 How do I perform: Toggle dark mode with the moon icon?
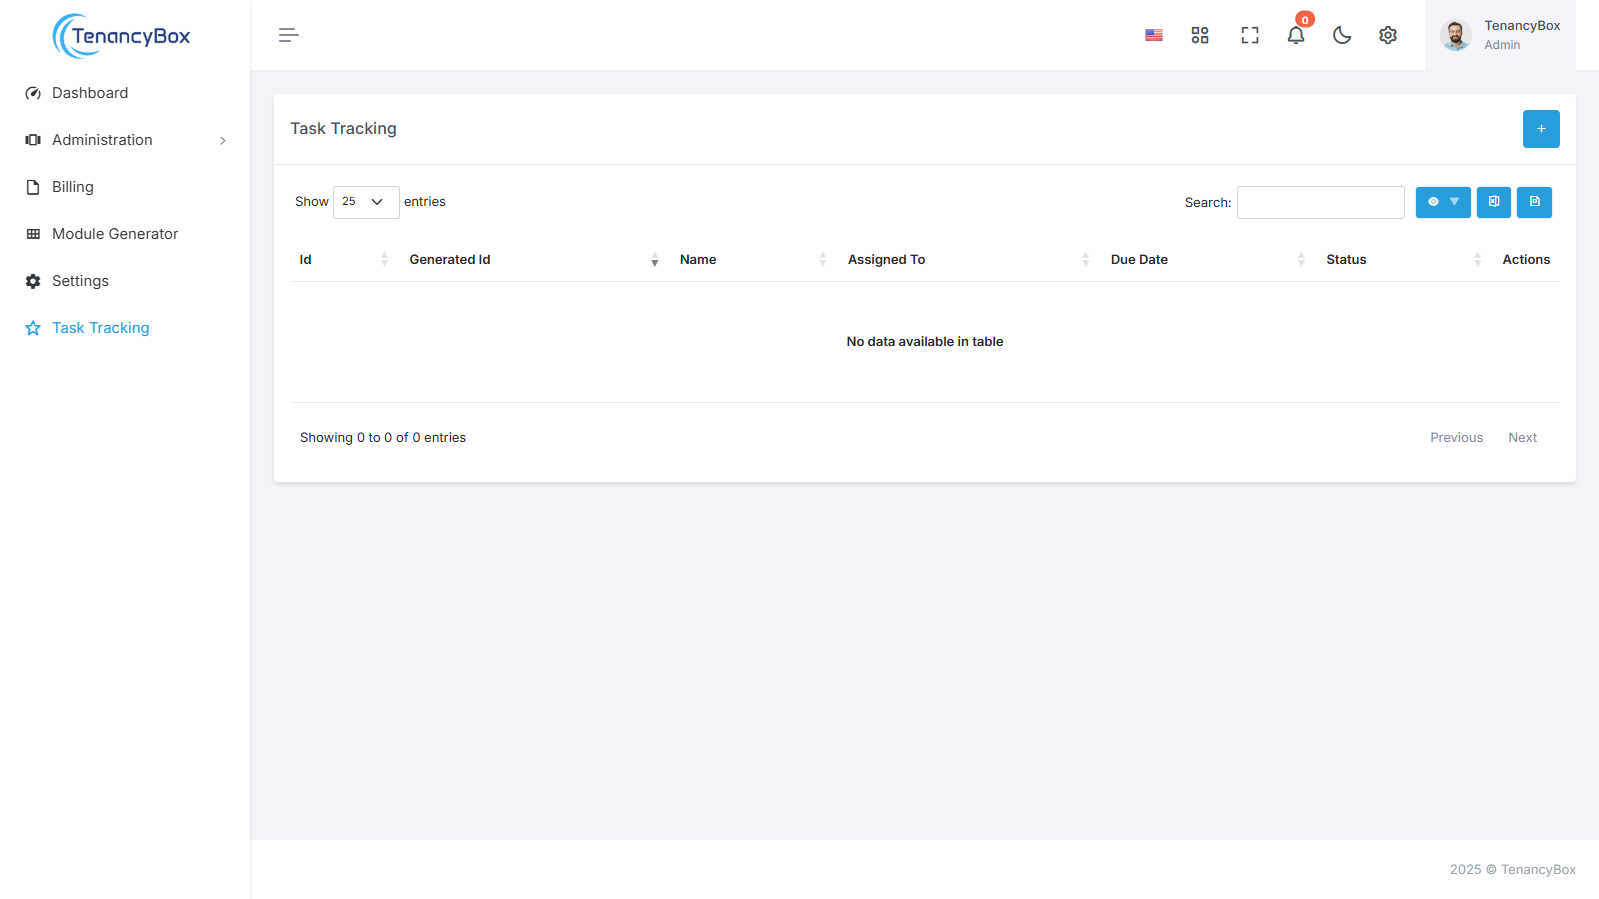[1341, 35]
